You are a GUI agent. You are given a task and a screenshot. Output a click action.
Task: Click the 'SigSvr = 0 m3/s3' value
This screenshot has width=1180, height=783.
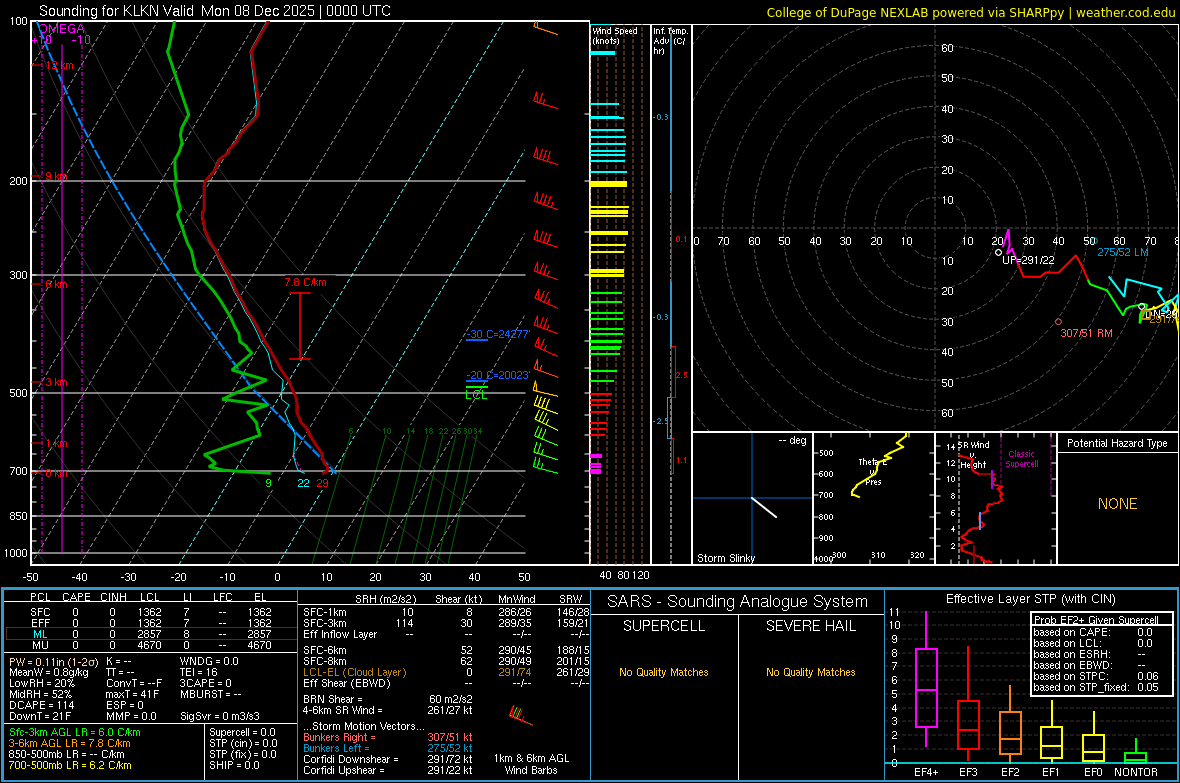tap(220, 717)
